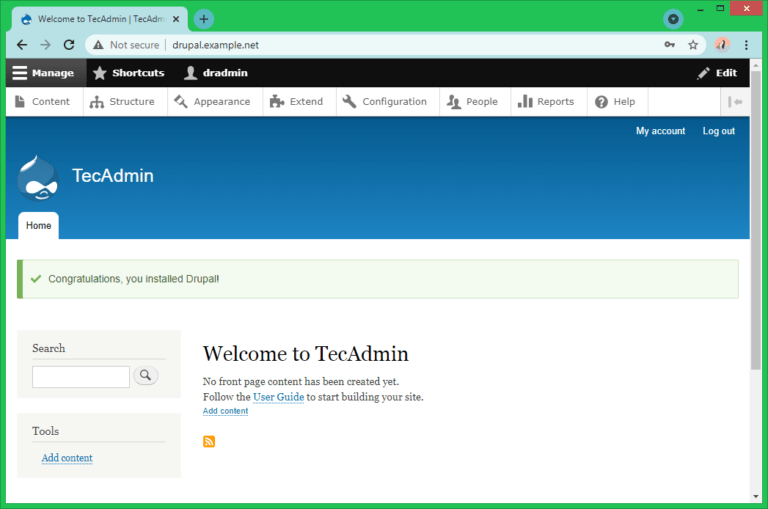Reload the page in browser
The image size is (768, 509).
69,45
